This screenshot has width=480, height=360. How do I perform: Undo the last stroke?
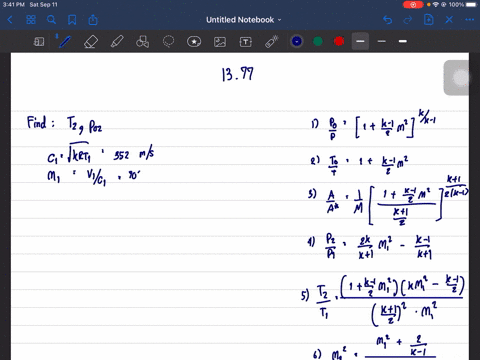pyautogui.click(x=387, y=20)
